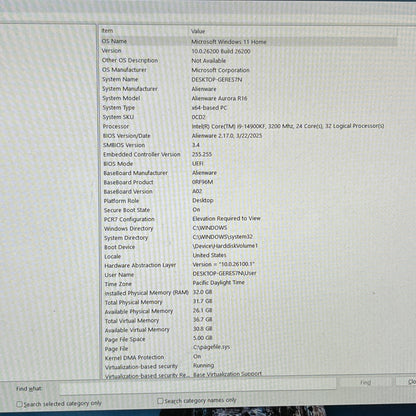The height and width of the screenshot is (416, 416).
Task: Select Virtualization-based security row
Action: point(248,366)
